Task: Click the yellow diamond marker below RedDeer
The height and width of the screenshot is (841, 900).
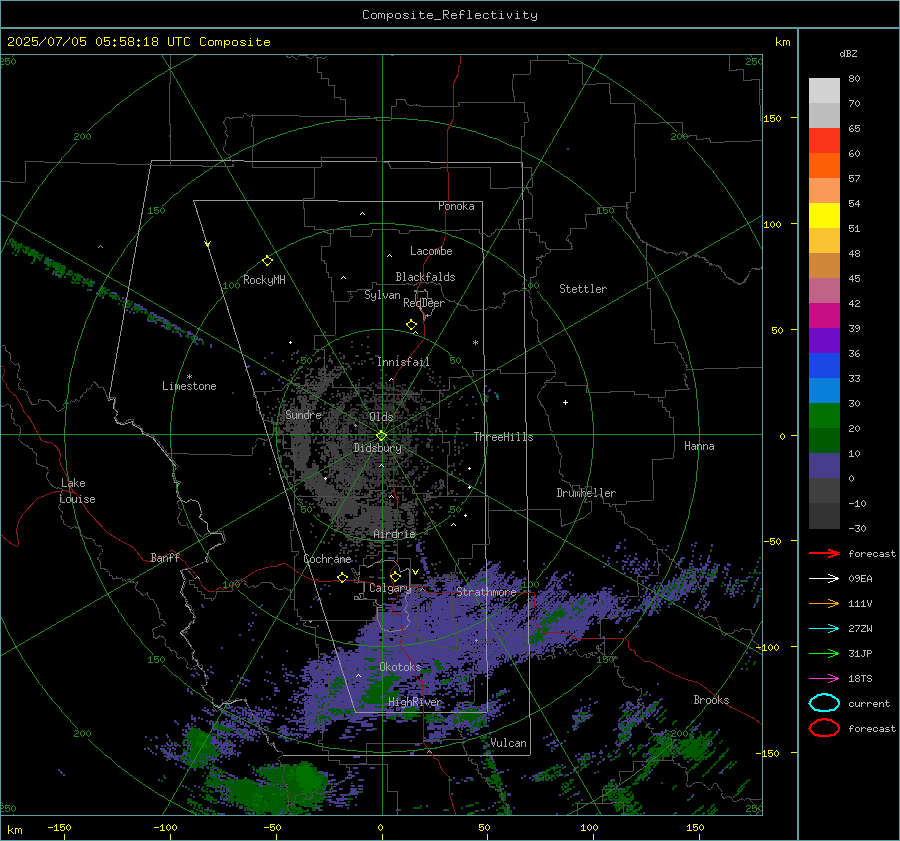Action: [411, 325]
